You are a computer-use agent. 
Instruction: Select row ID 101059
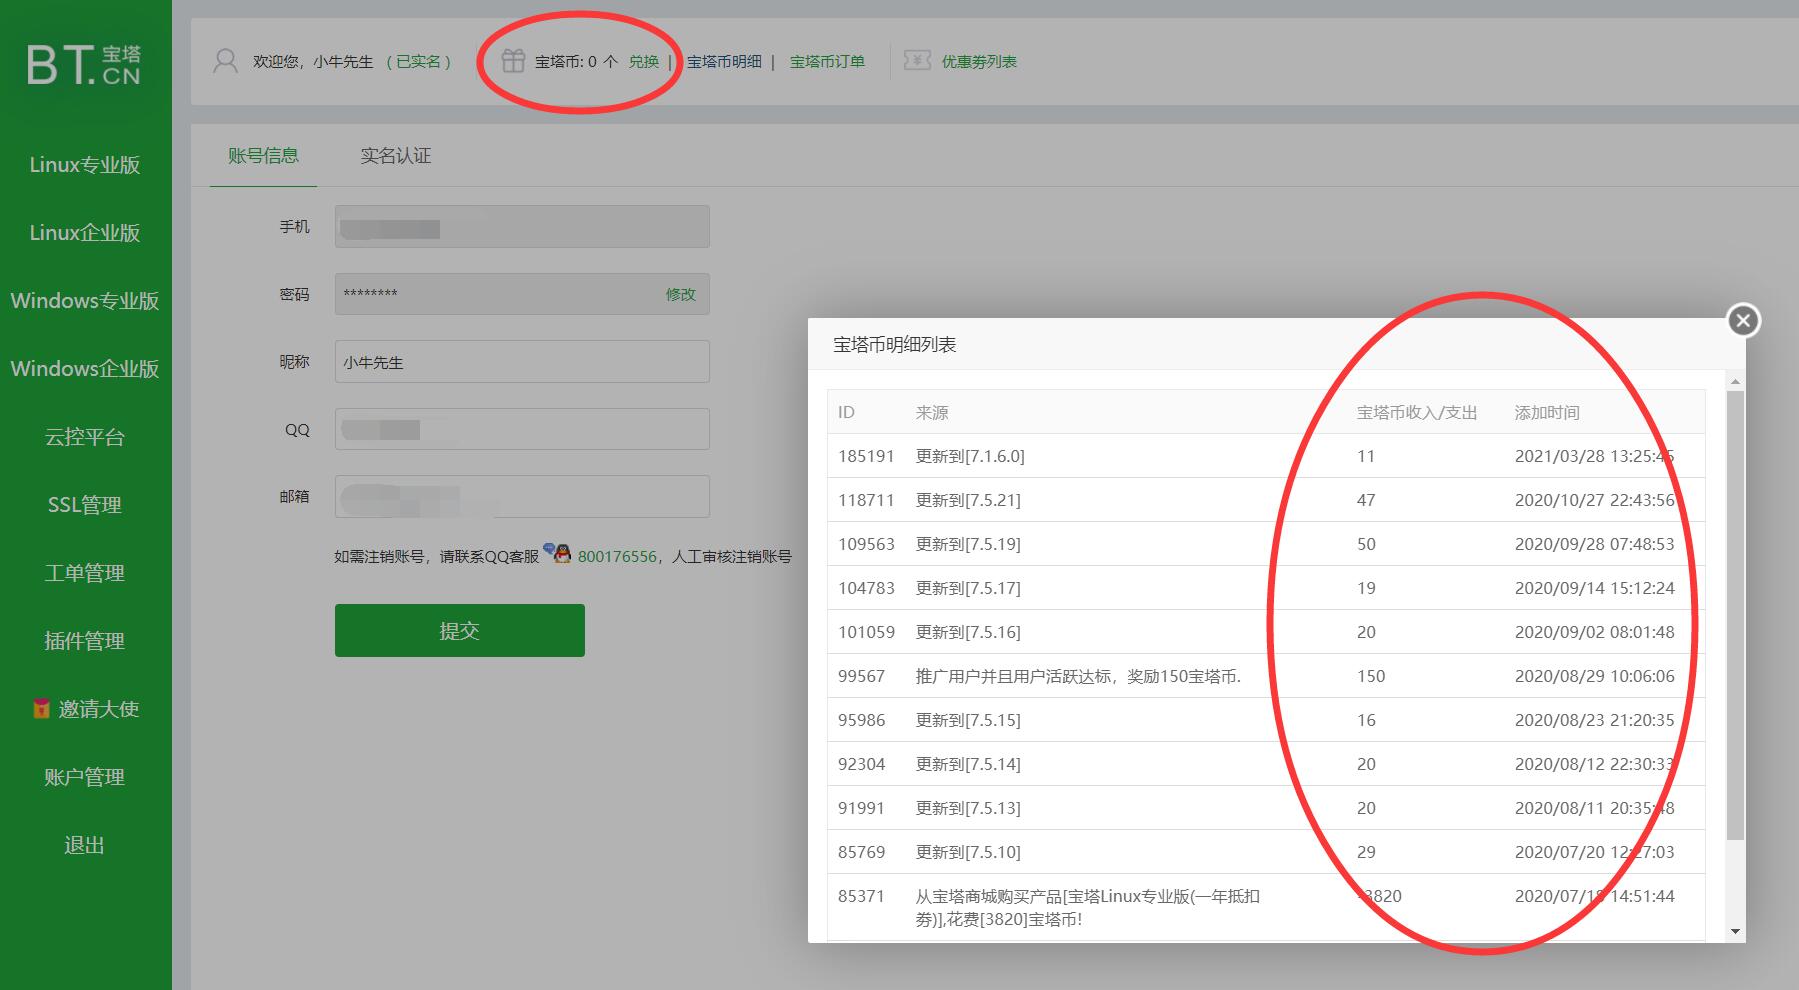click(866, 632)
